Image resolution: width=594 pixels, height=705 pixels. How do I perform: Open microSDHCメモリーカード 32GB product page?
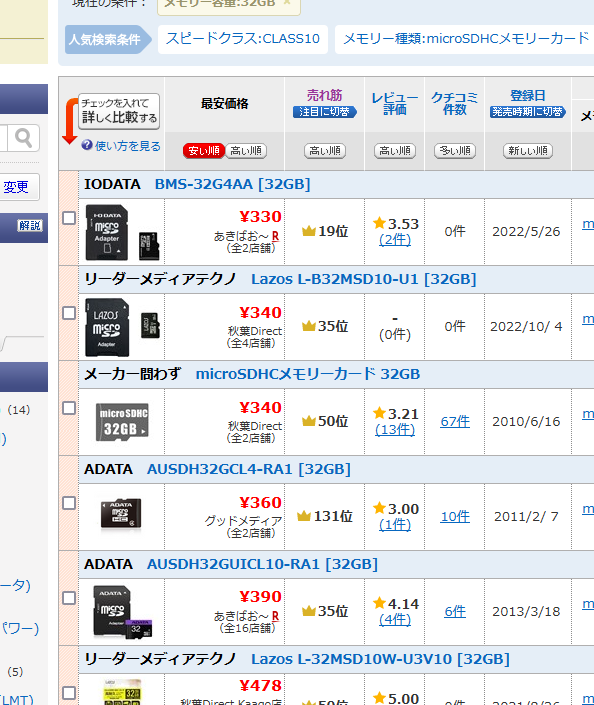click(308, 374)
